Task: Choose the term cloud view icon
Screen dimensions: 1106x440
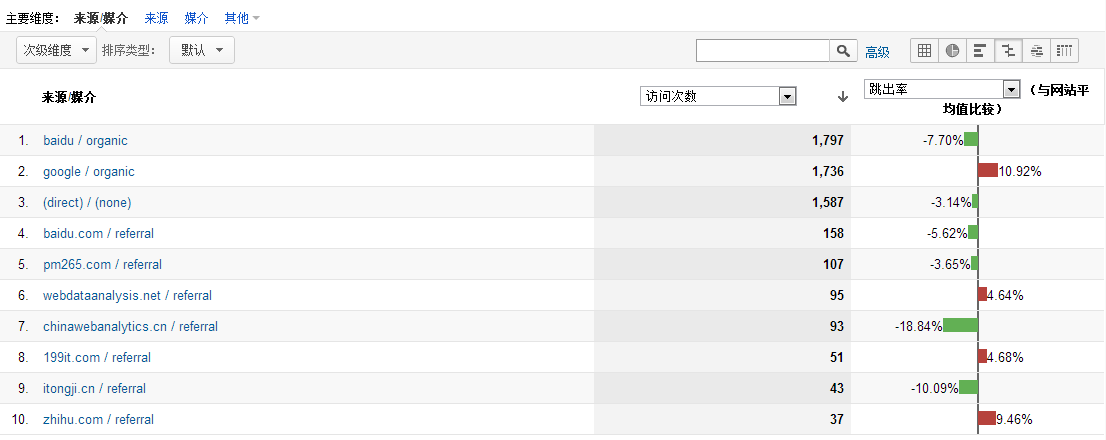Action: (x=1037, y=50)
